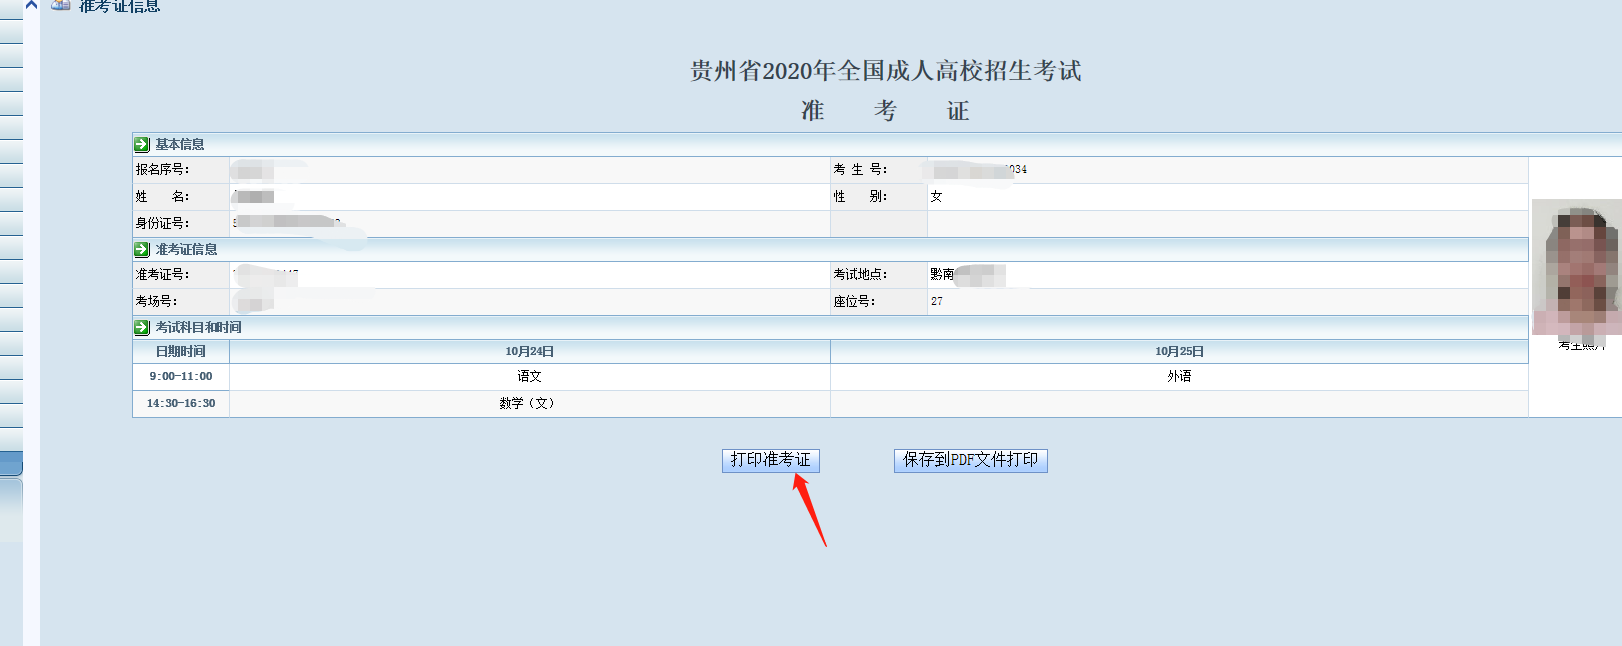1622x646 pixels.
Task: Click the 日期时间 column header
Action: tap(181, 351)
